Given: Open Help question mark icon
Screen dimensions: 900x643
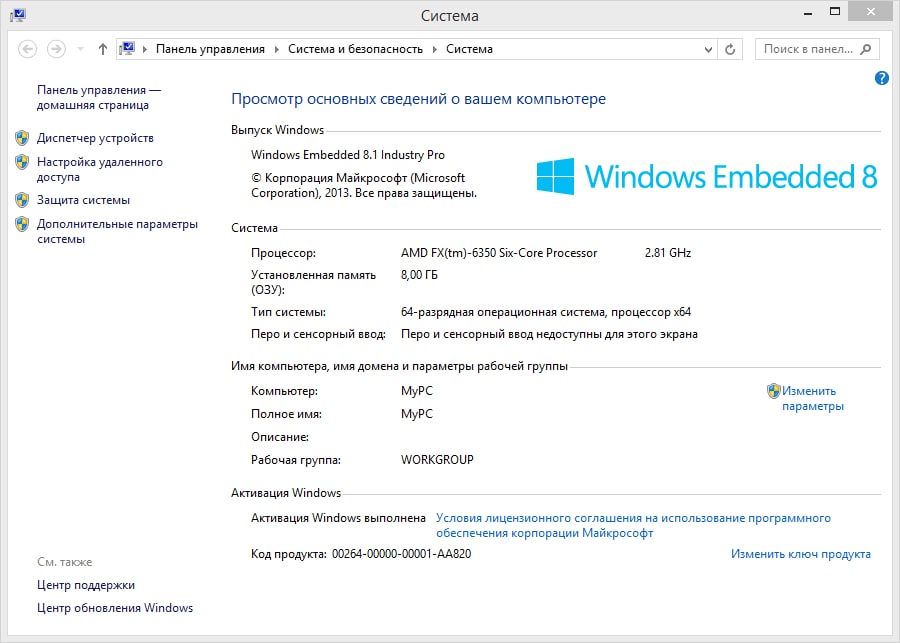Looking at the screenshot, I should (882, 78).
